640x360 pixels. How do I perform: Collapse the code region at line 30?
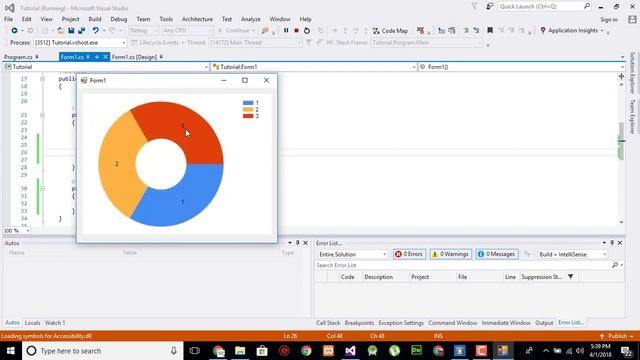click(x=42, y=189)
